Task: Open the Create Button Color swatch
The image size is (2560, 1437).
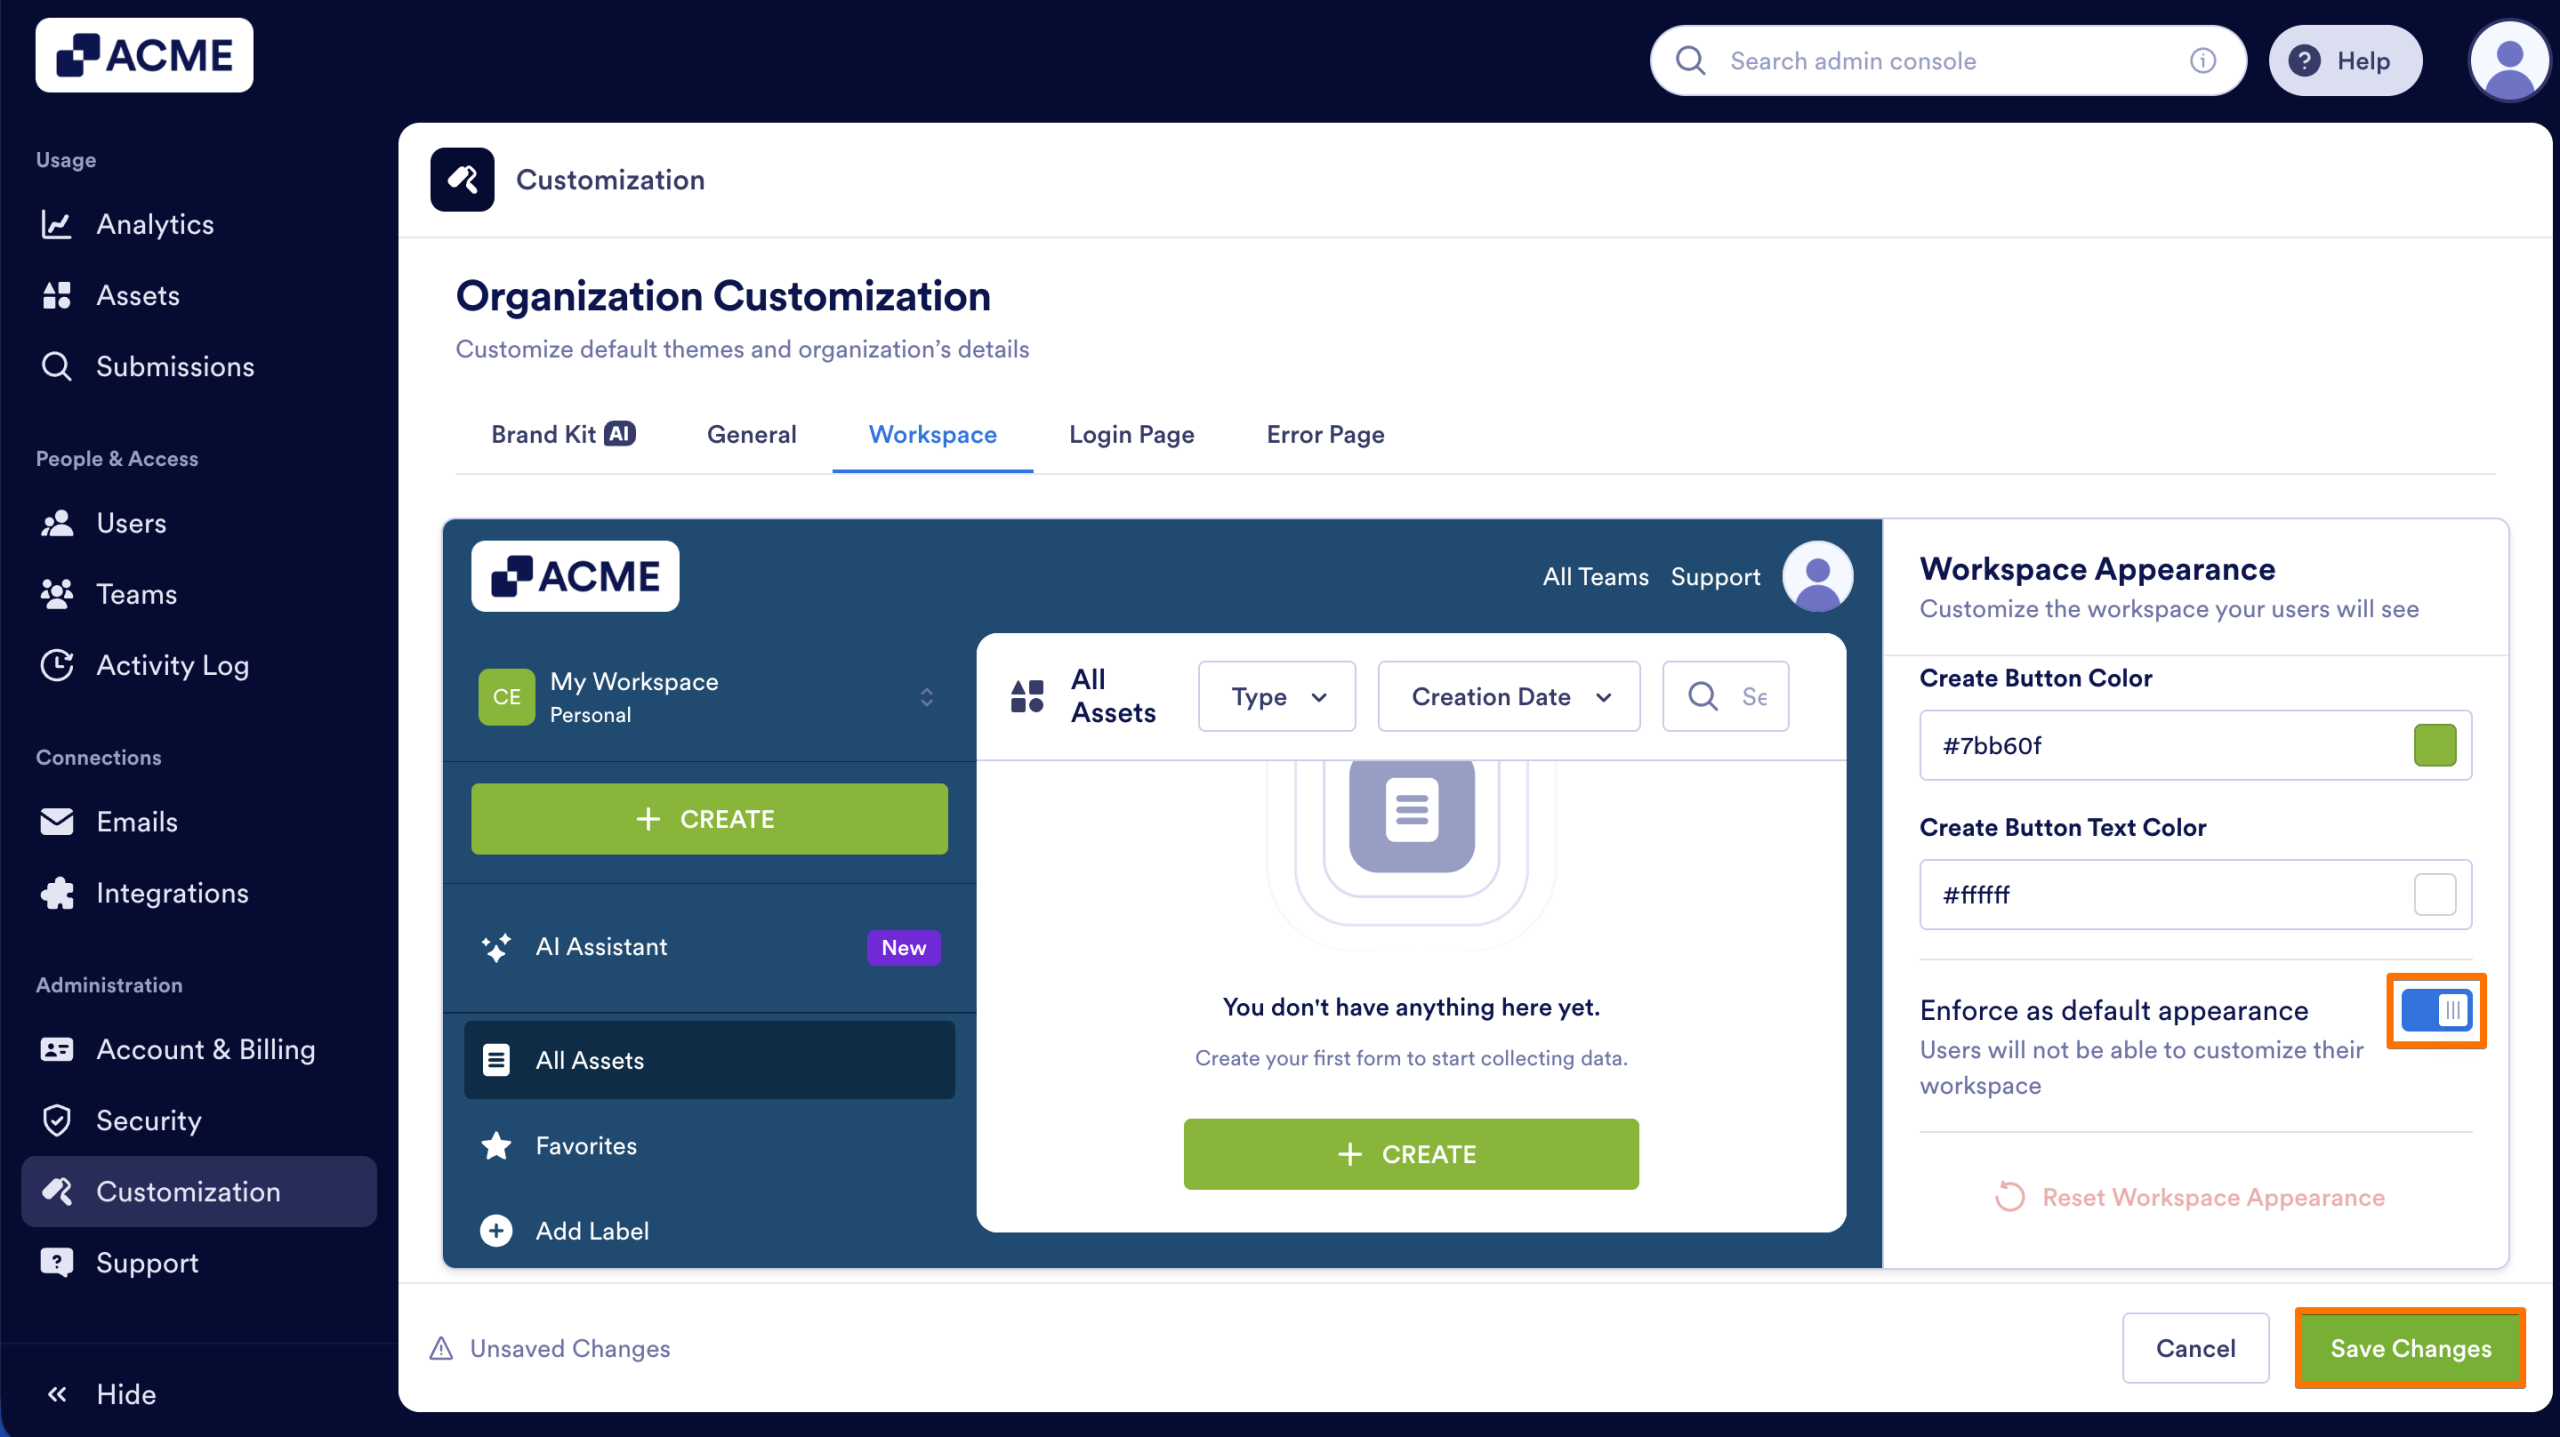Action: (x=2436, y=744)
